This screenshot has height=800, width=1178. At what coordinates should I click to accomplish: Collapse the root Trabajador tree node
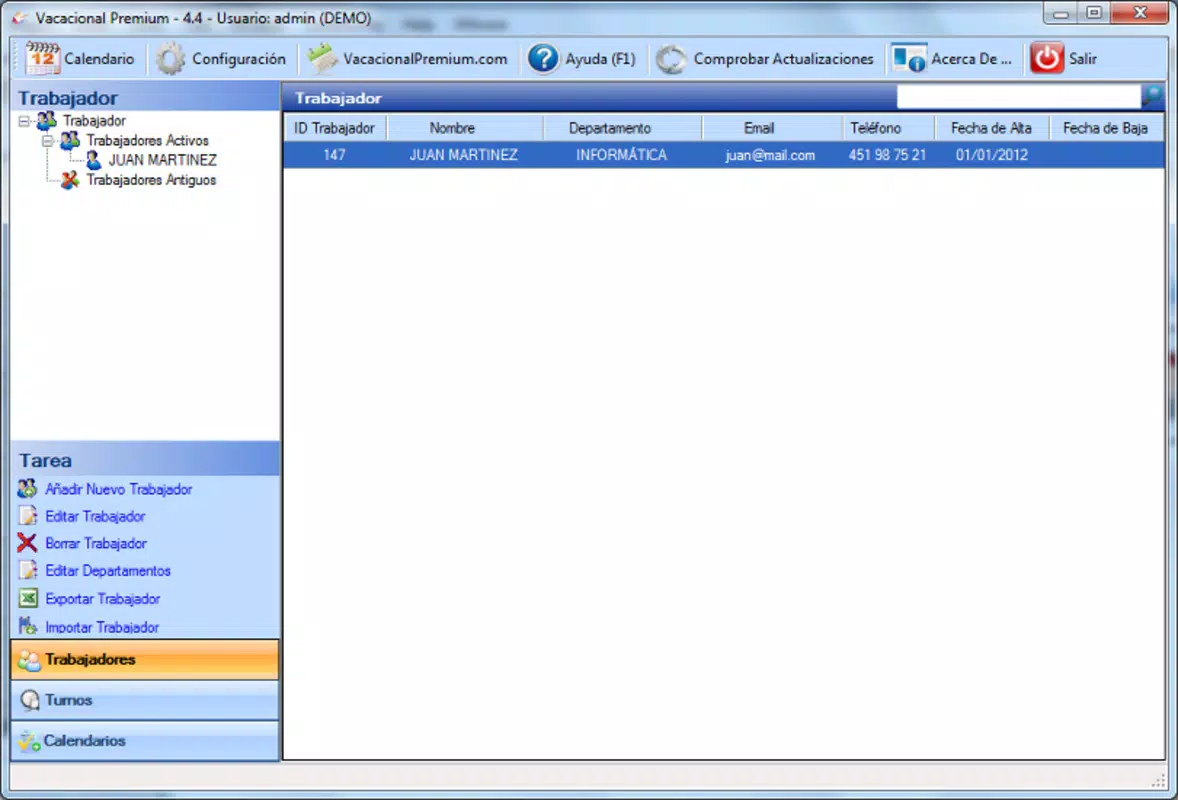[24, 121]
